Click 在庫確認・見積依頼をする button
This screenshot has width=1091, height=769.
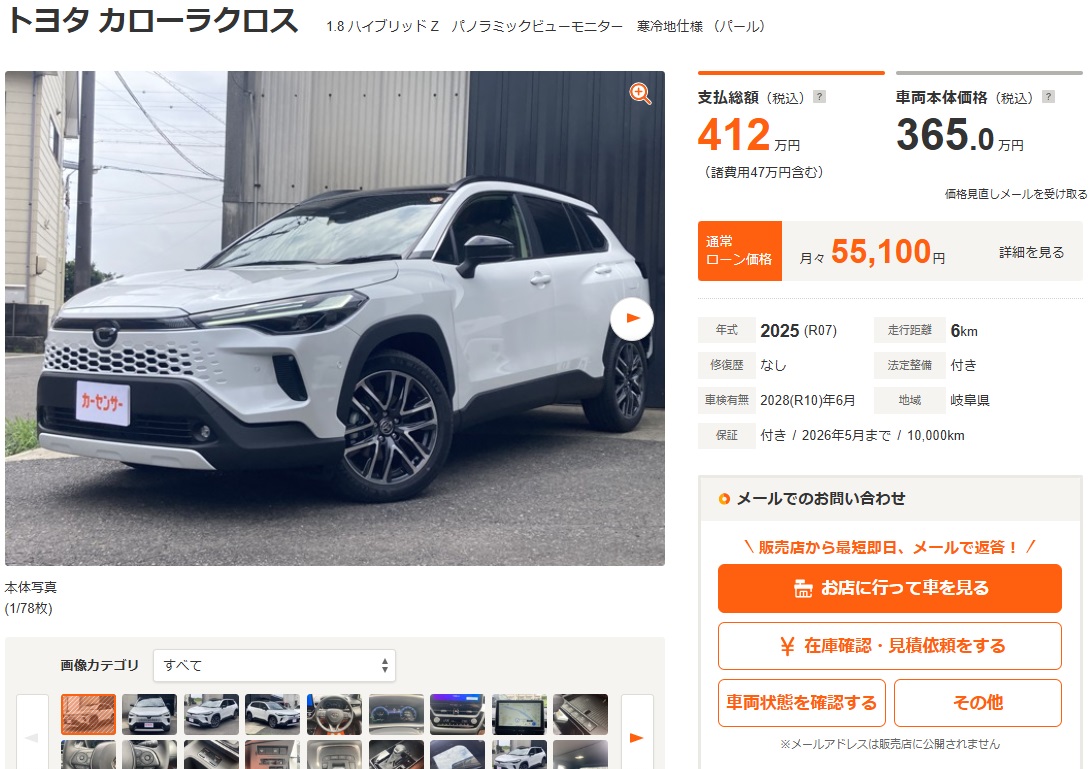[x=890, y=646]
